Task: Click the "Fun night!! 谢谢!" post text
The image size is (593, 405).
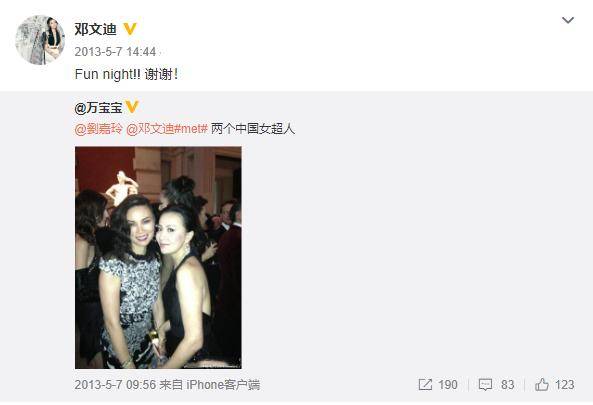Action: 126,74
